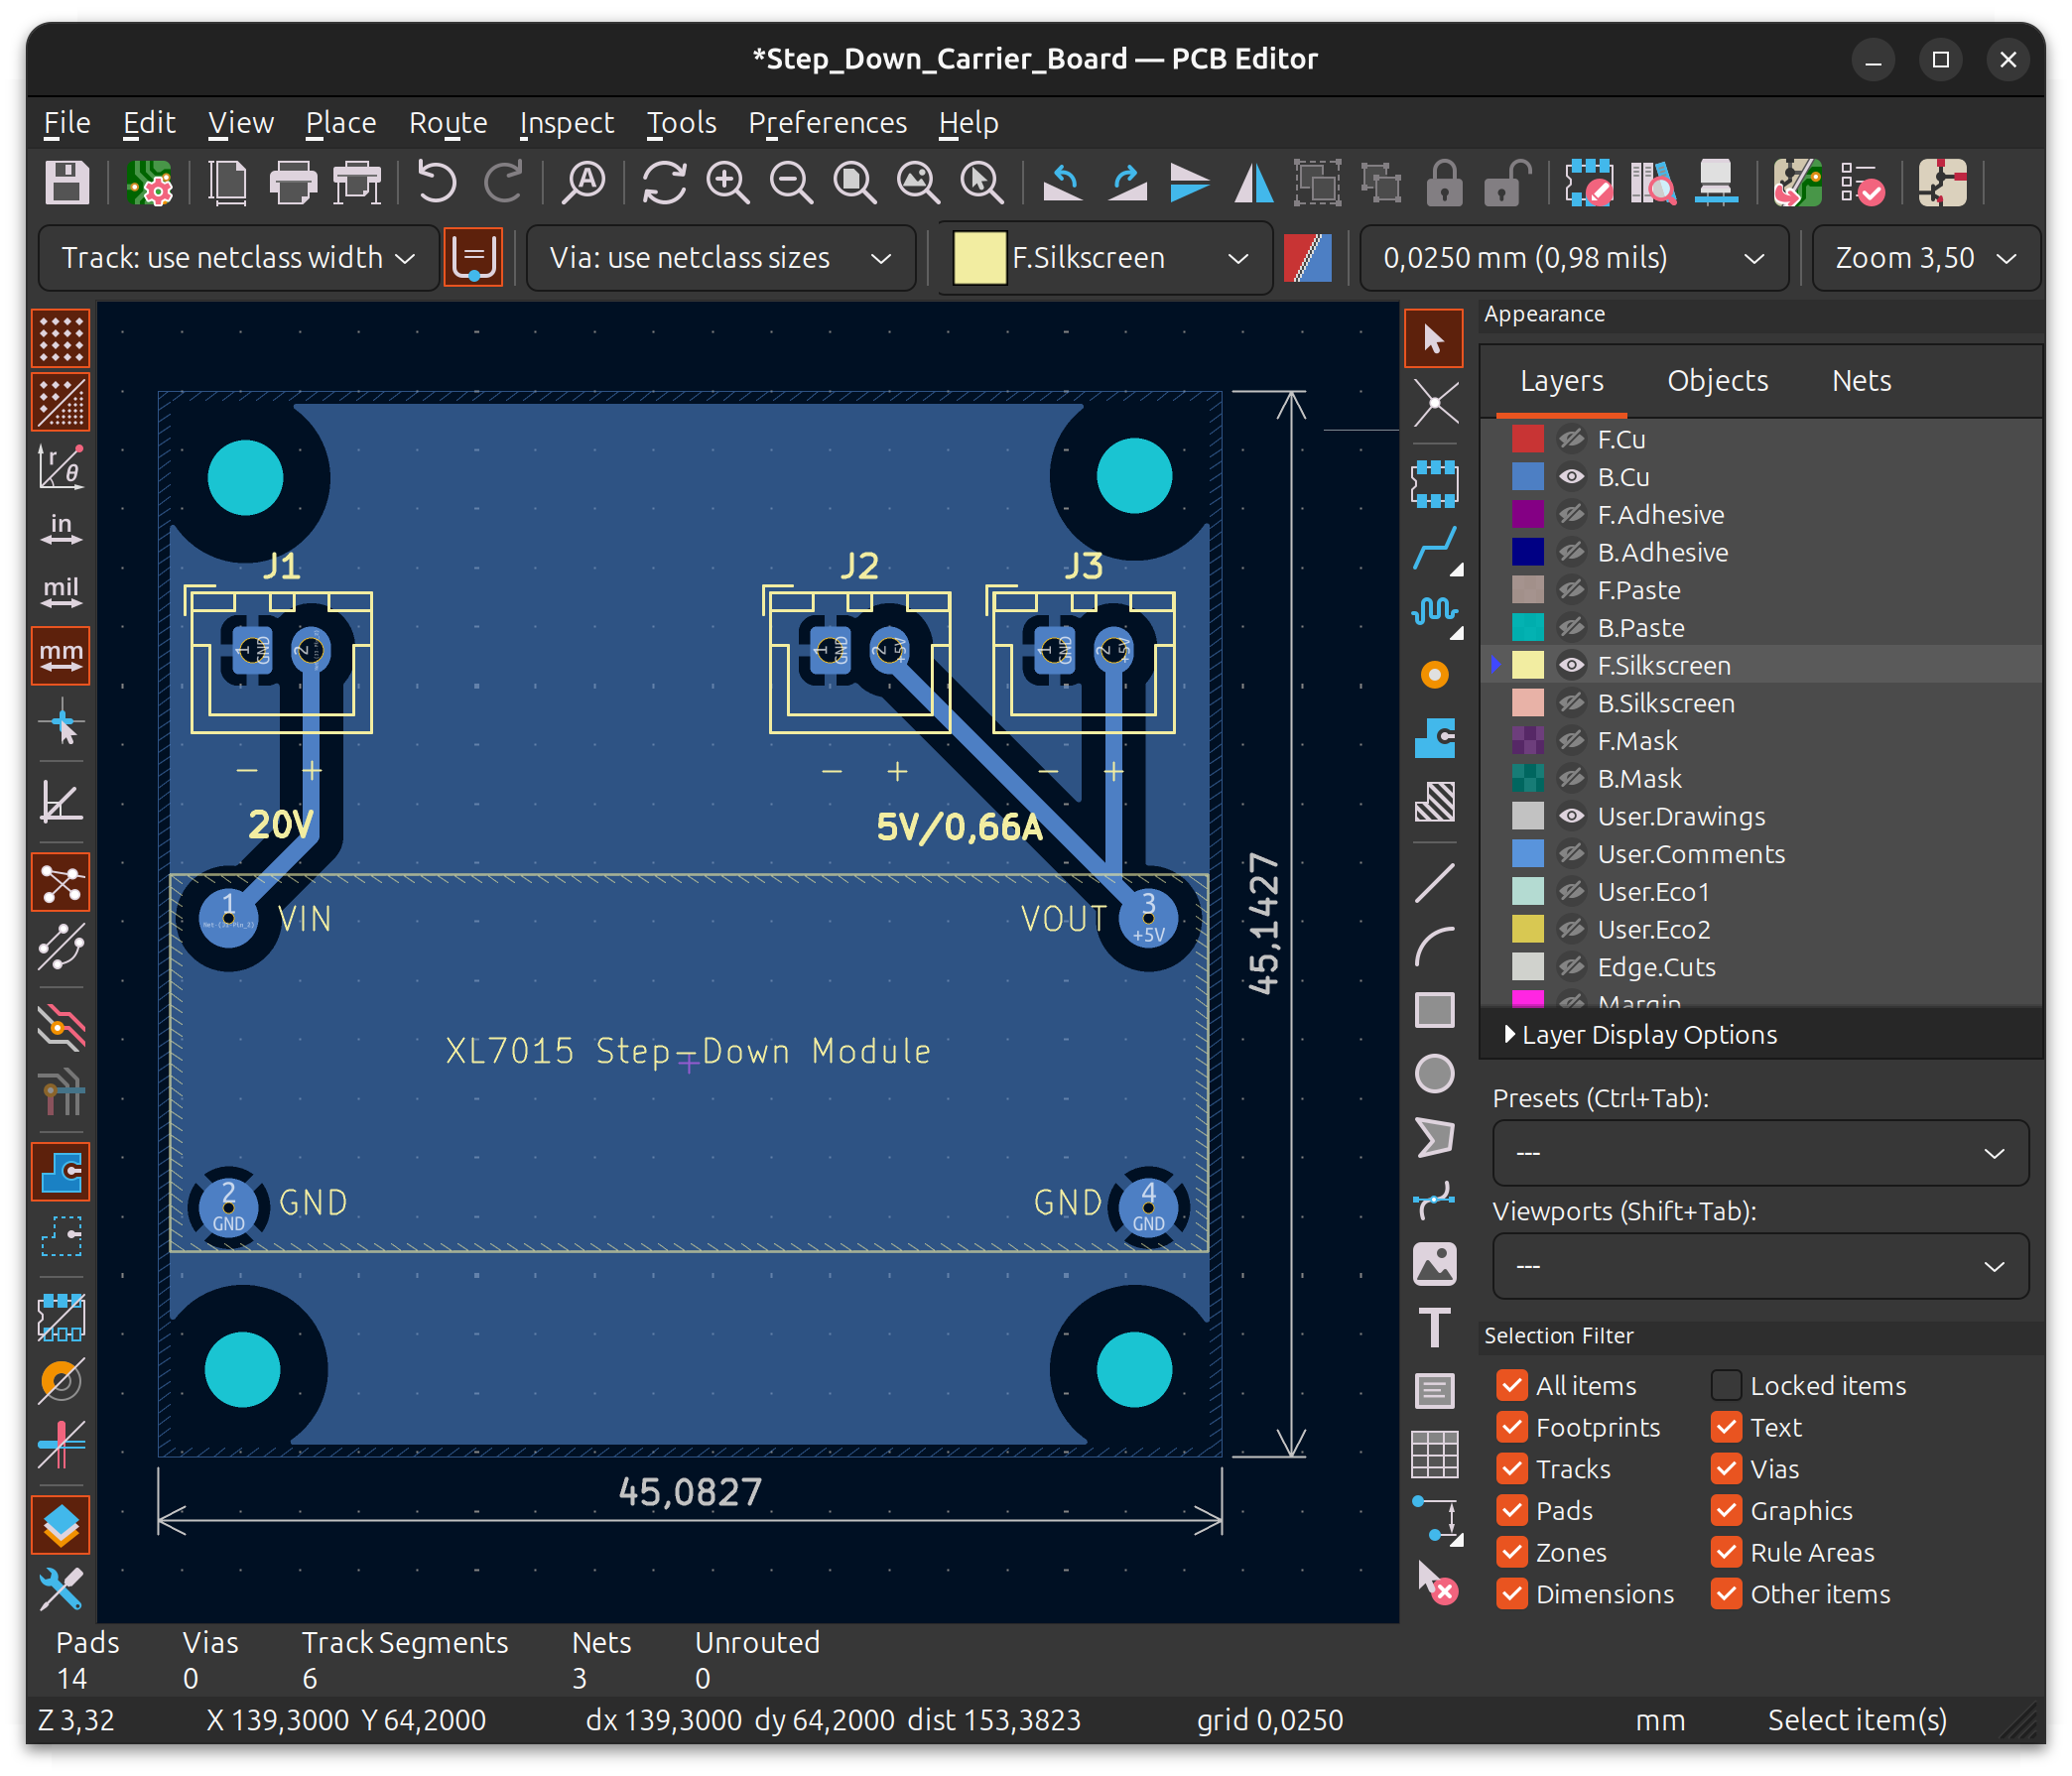Image resolution: width=2072 pixels, height=1776 pixels.
Task: Open the Zoom level dropdown
Action: (x=1926, y=258)
